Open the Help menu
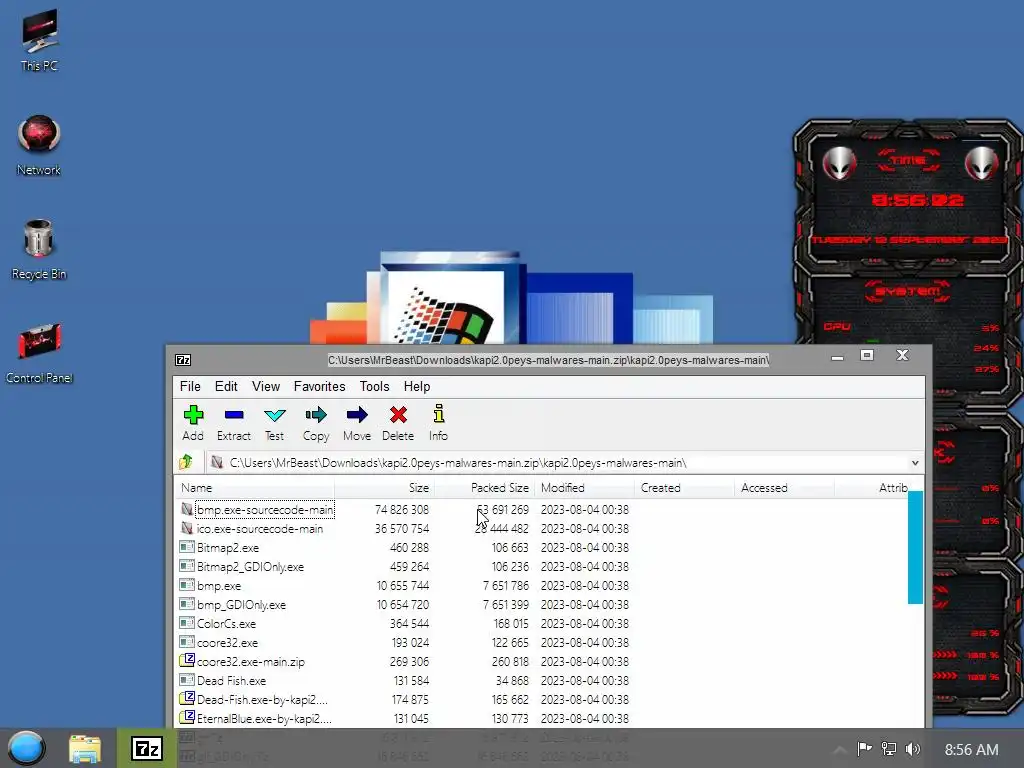1024x768 pixels. [417, 387]
